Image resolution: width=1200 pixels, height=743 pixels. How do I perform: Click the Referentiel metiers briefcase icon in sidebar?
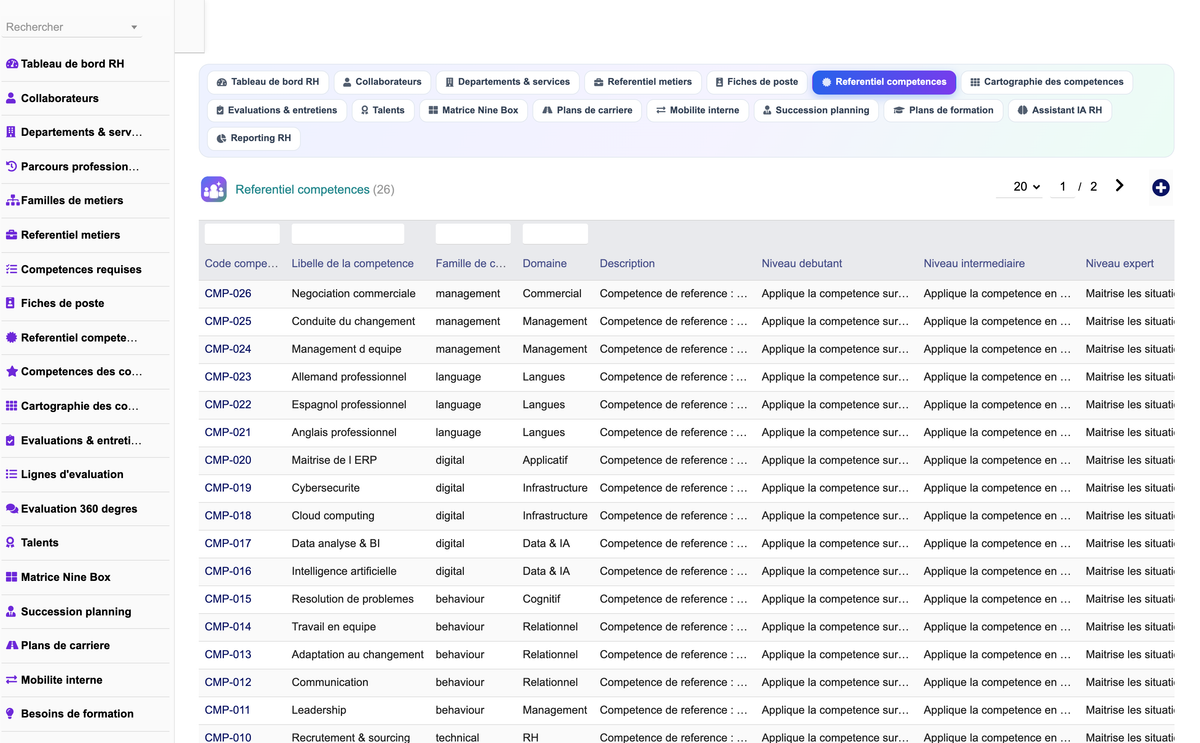tap(12, 235)
